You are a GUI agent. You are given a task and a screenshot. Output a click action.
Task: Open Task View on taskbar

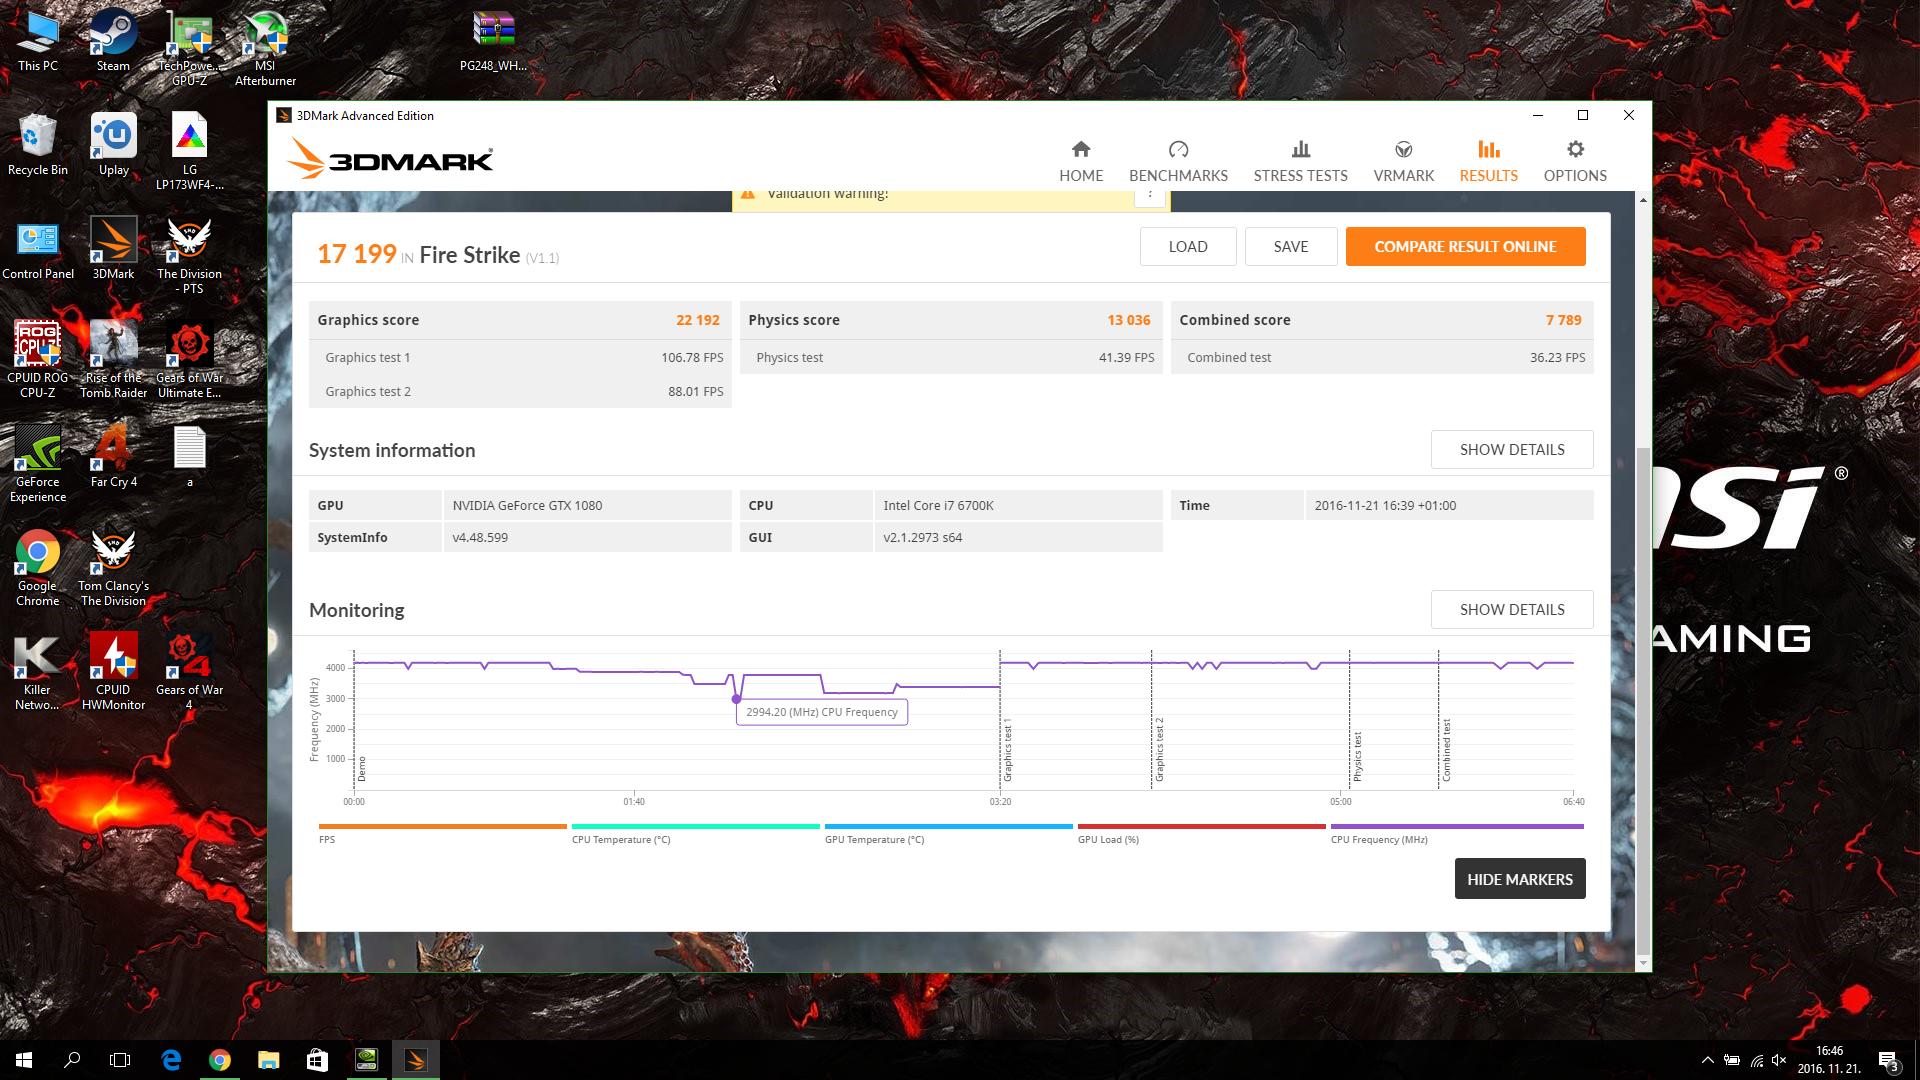(120, 1060)
